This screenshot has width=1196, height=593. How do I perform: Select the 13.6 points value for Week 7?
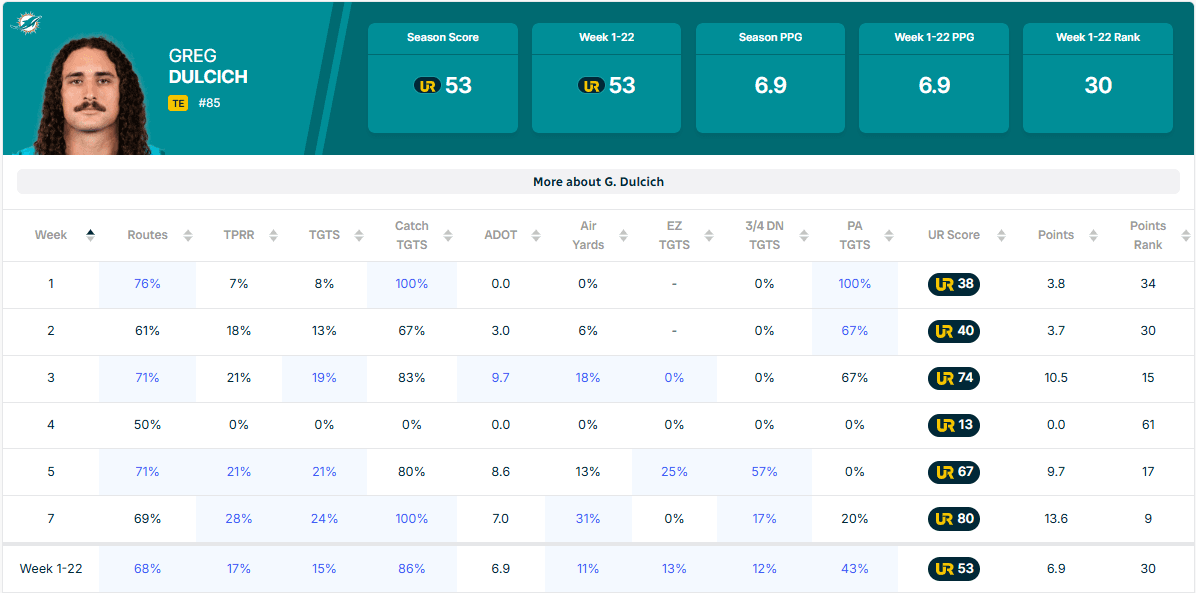click(x=1056, y=519)
